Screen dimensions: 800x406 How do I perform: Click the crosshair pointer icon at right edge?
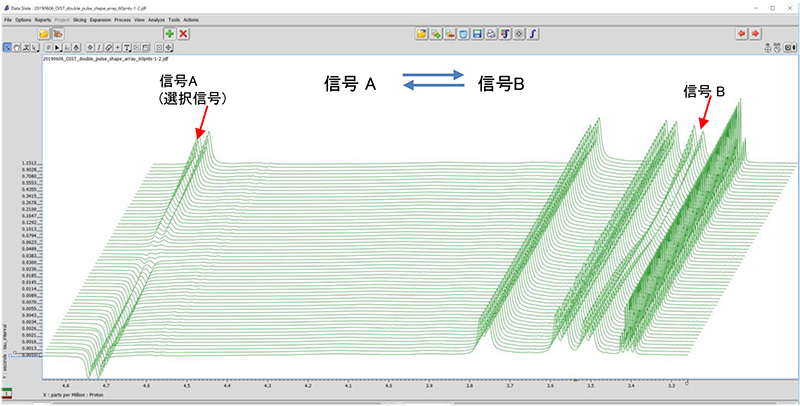[x=768, y=48]
